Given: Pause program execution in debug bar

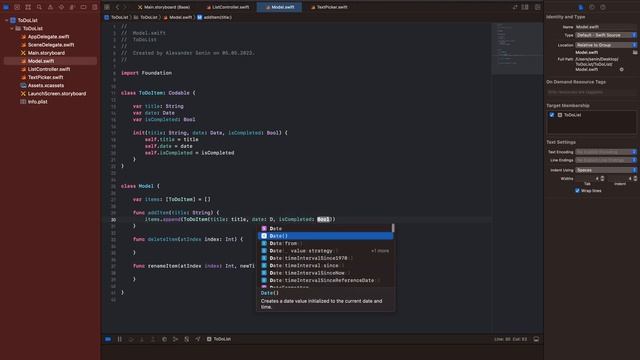Looking at the screenshot, I should [120, 339].
